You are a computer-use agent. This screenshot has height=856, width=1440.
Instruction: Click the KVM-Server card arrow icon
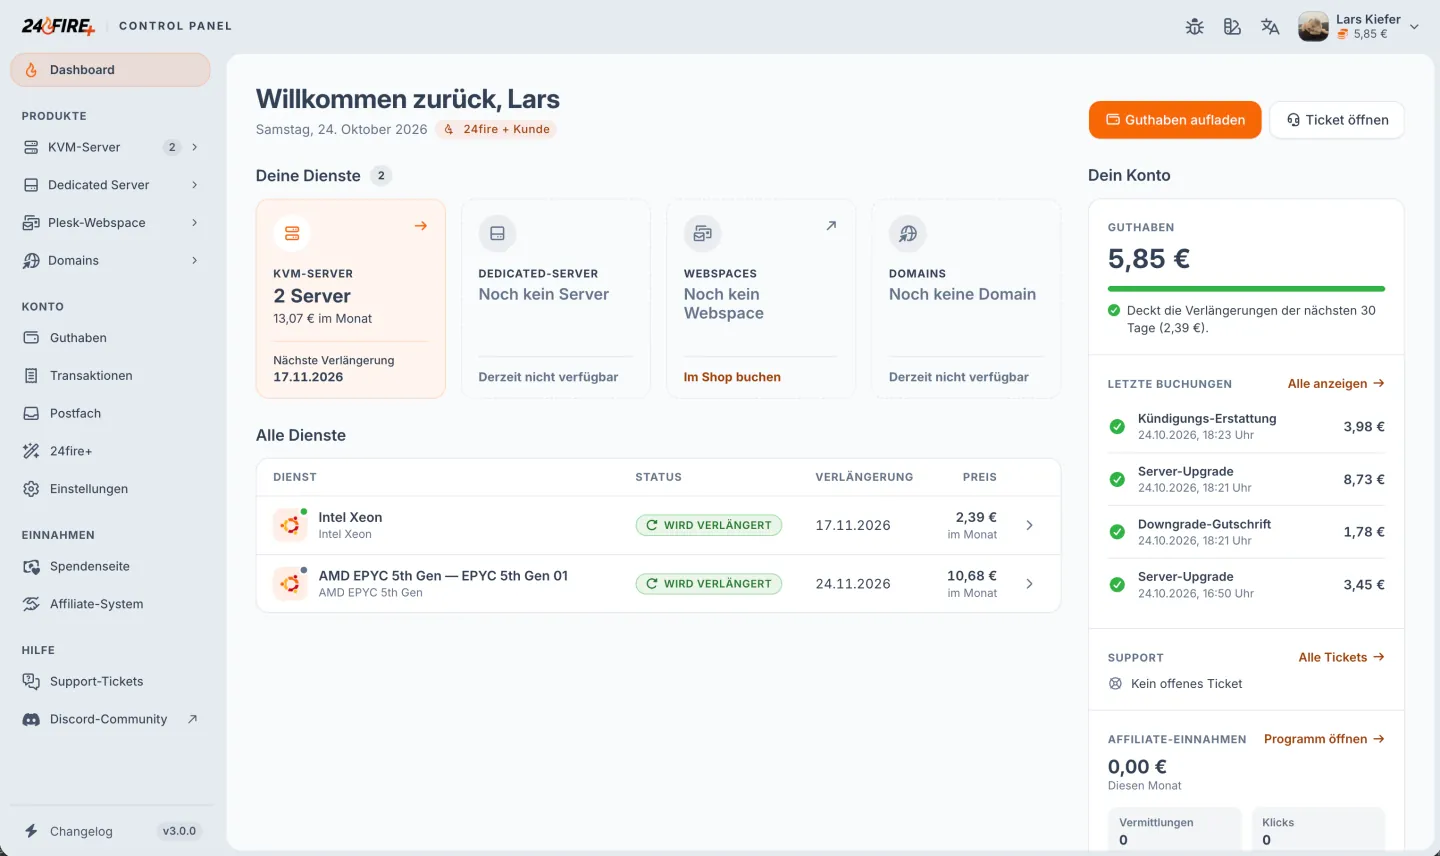pos(421,226)
